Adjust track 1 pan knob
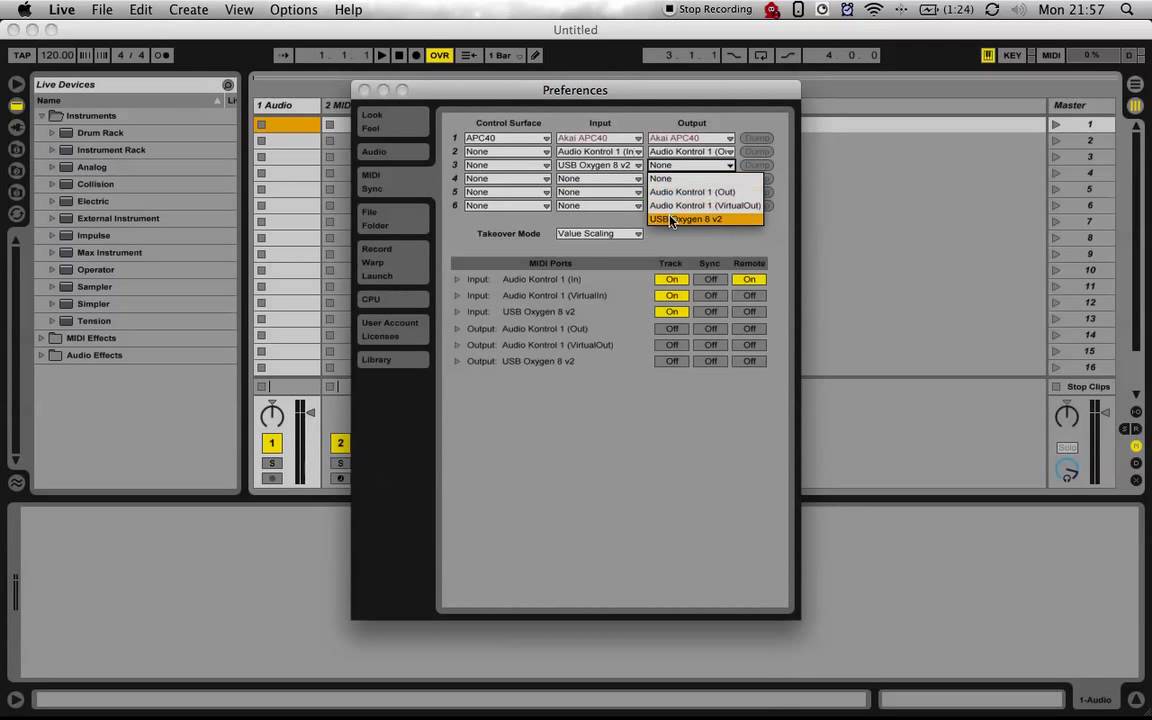1152x720 pixels. (272, 415)
